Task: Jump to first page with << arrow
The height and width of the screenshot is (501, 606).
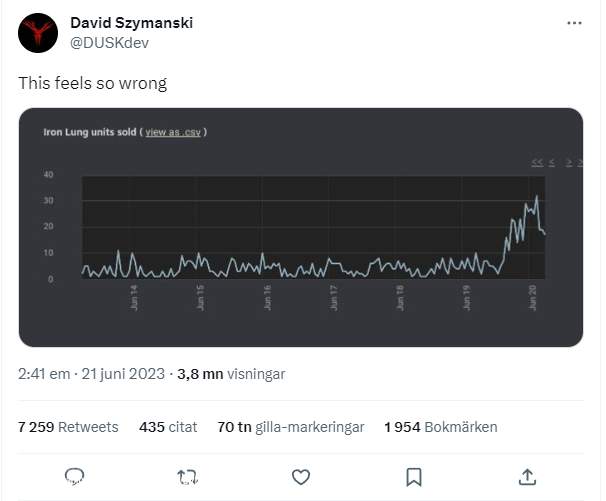Action: point(537,161)
